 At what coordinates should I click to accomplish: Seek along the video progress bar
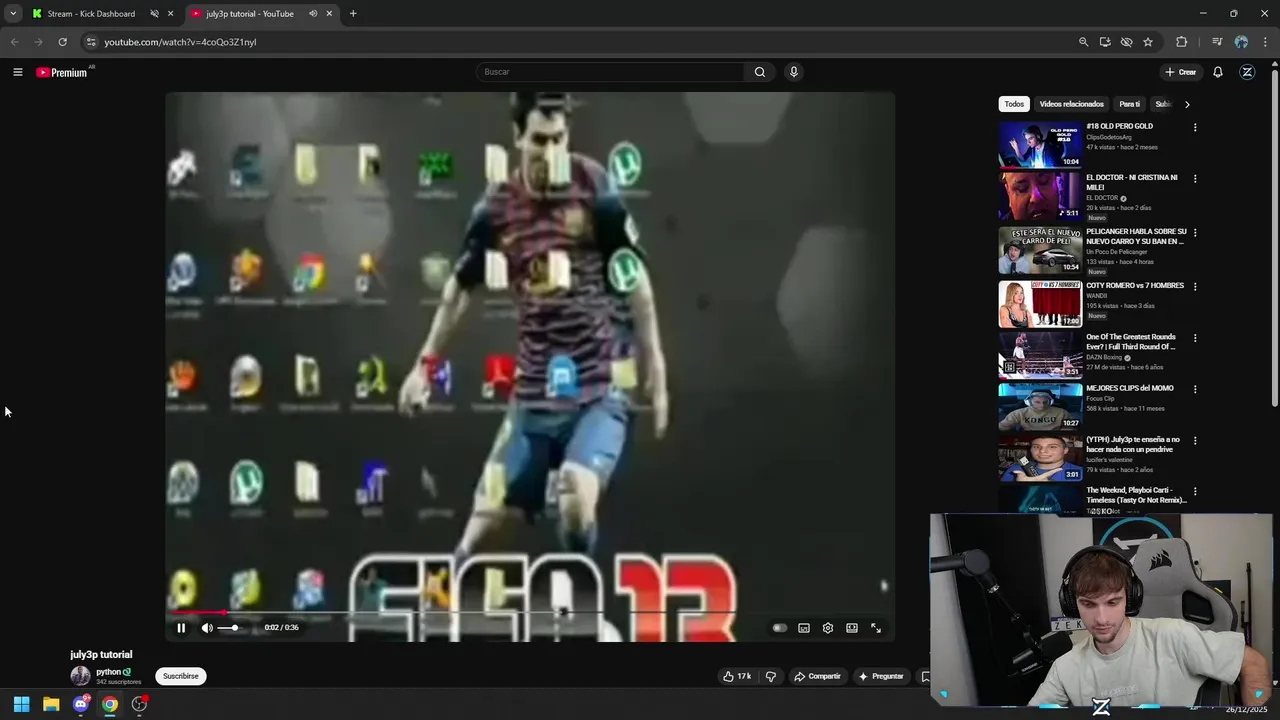[530, 612]
